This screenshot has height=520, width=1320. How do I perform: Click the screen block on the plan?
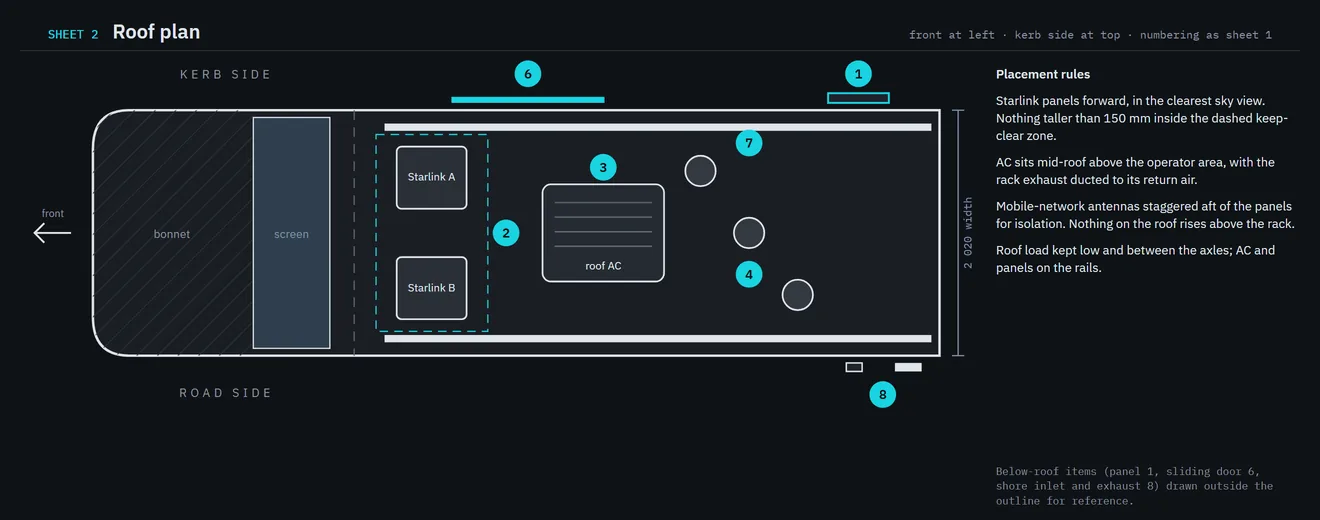pos(291,233)
